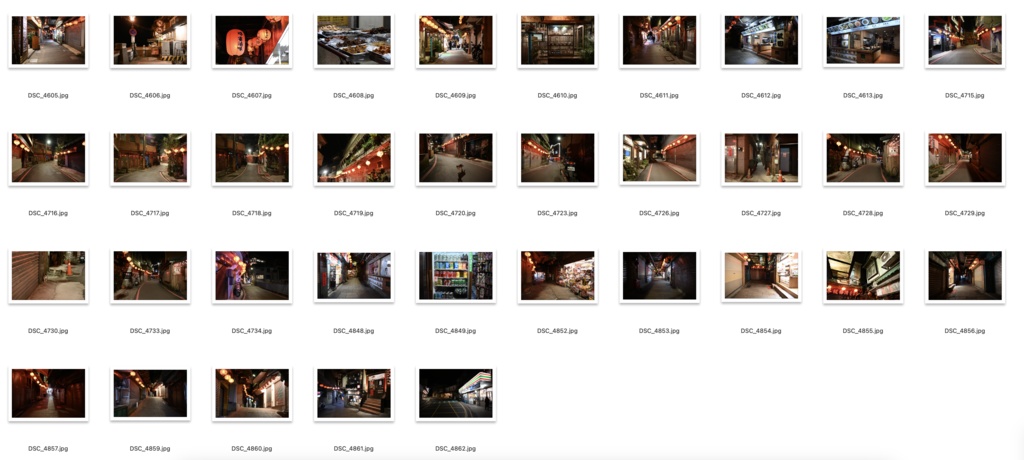This screenshot has height=460, width=1024.
Task: Select the DSC_4728.jpg thumbnail
Action: [863, 158]
